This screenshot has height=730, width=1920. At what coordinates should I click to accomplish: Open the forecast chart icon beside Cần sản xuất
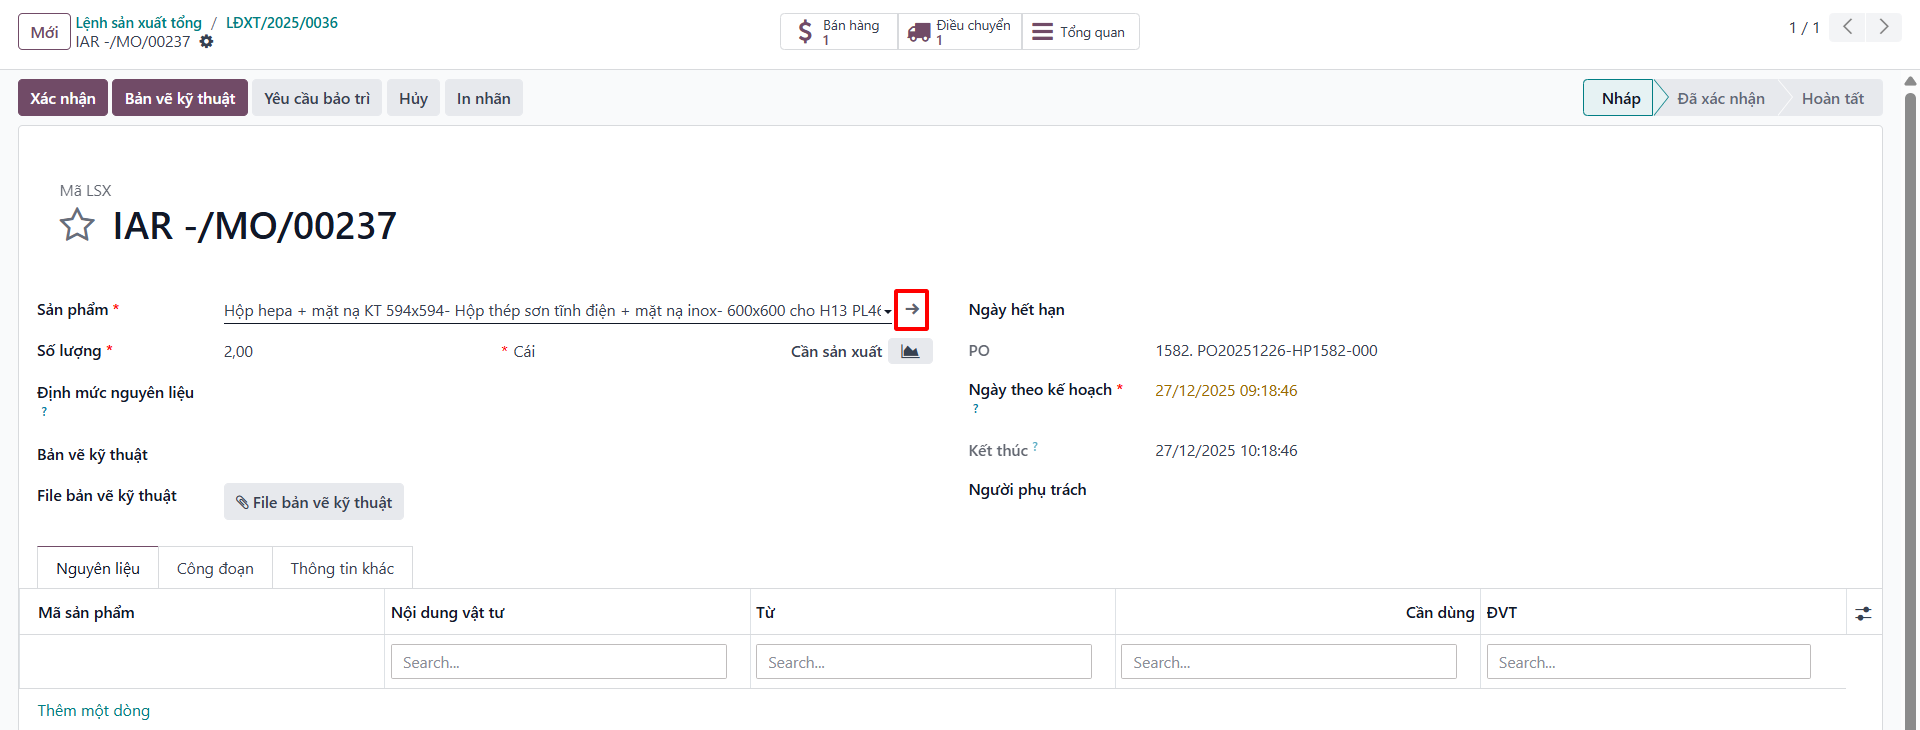tap(910, 351)
